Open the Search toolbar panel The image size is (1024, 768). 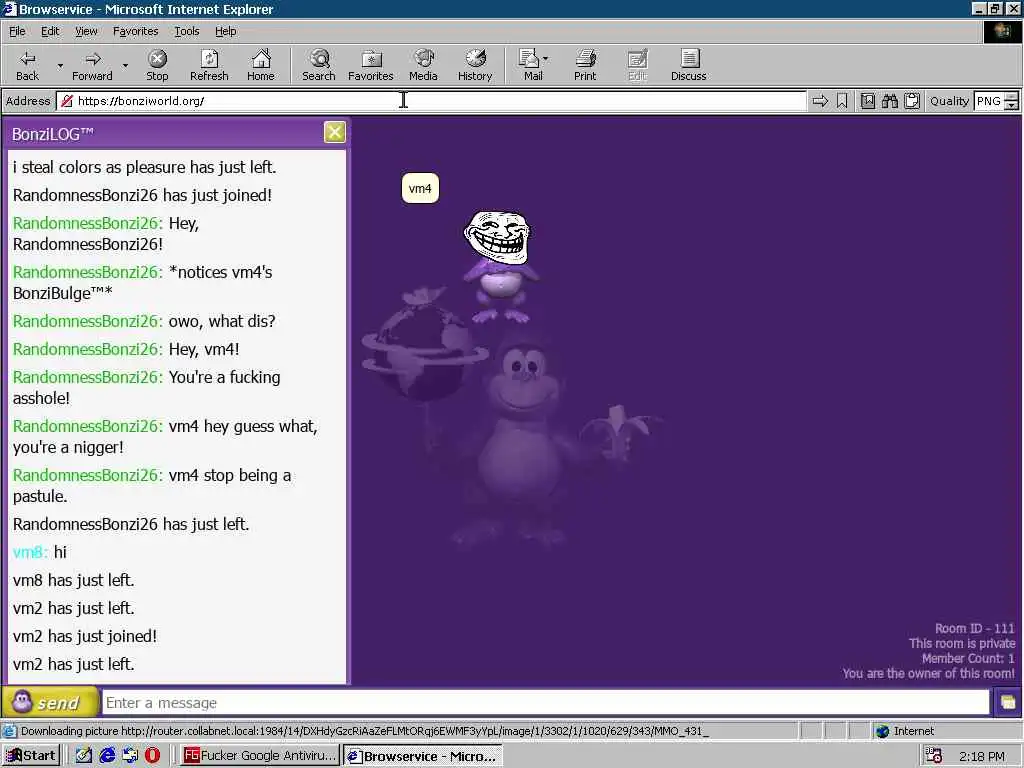click(x=319, y=65)
